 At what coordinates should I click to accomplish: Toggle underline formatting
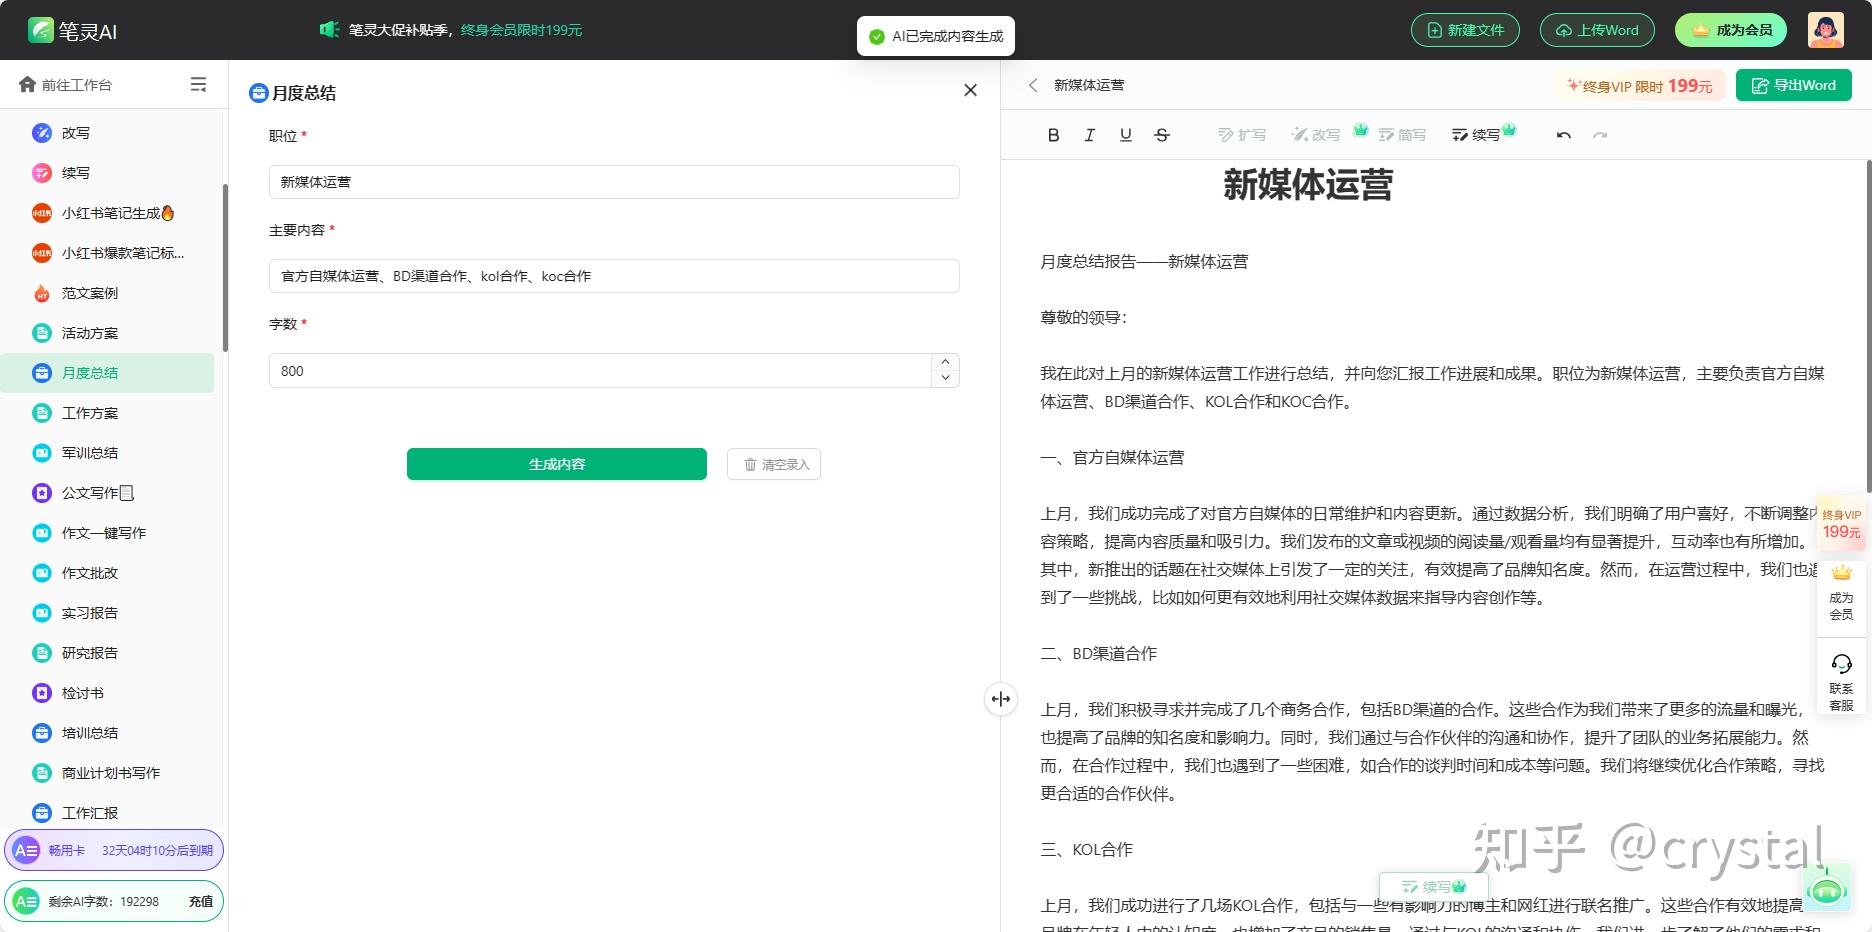pos(1125,135)
